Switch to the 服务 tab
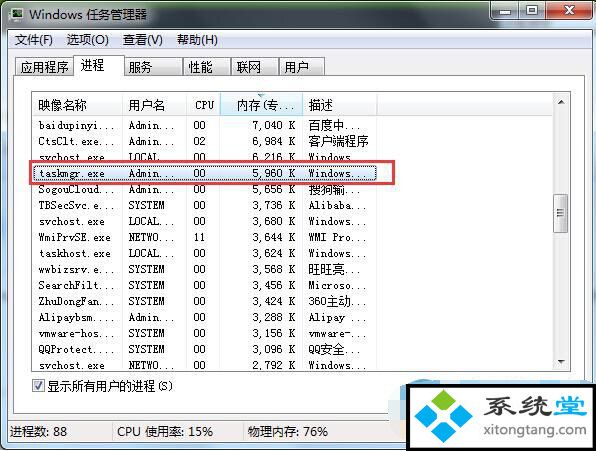This screenshot has width=596, height=451. [x=153, y=67]
